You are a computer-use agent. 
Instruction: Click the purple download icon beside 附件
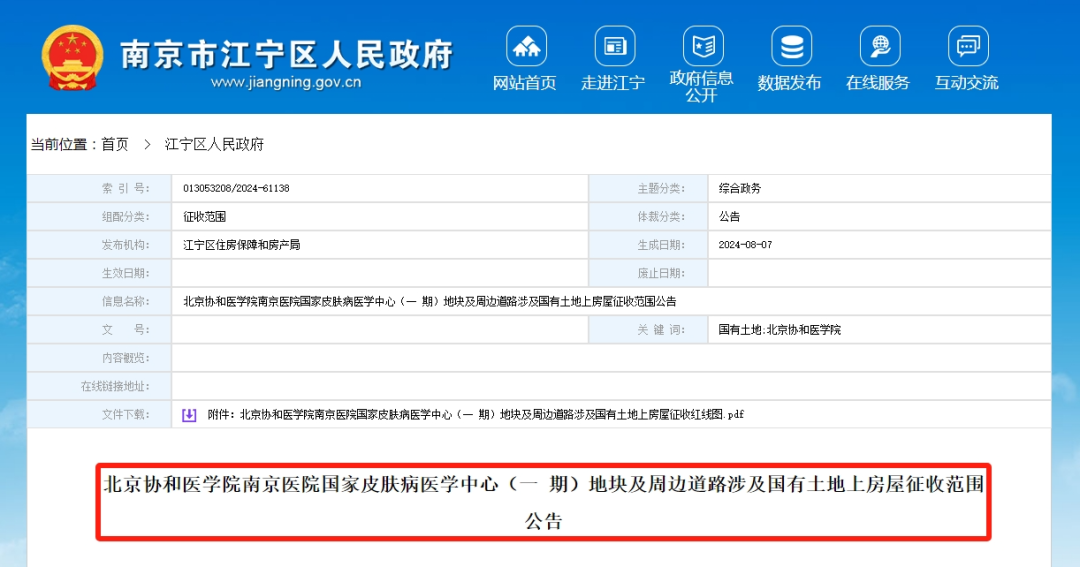(189, 415)
